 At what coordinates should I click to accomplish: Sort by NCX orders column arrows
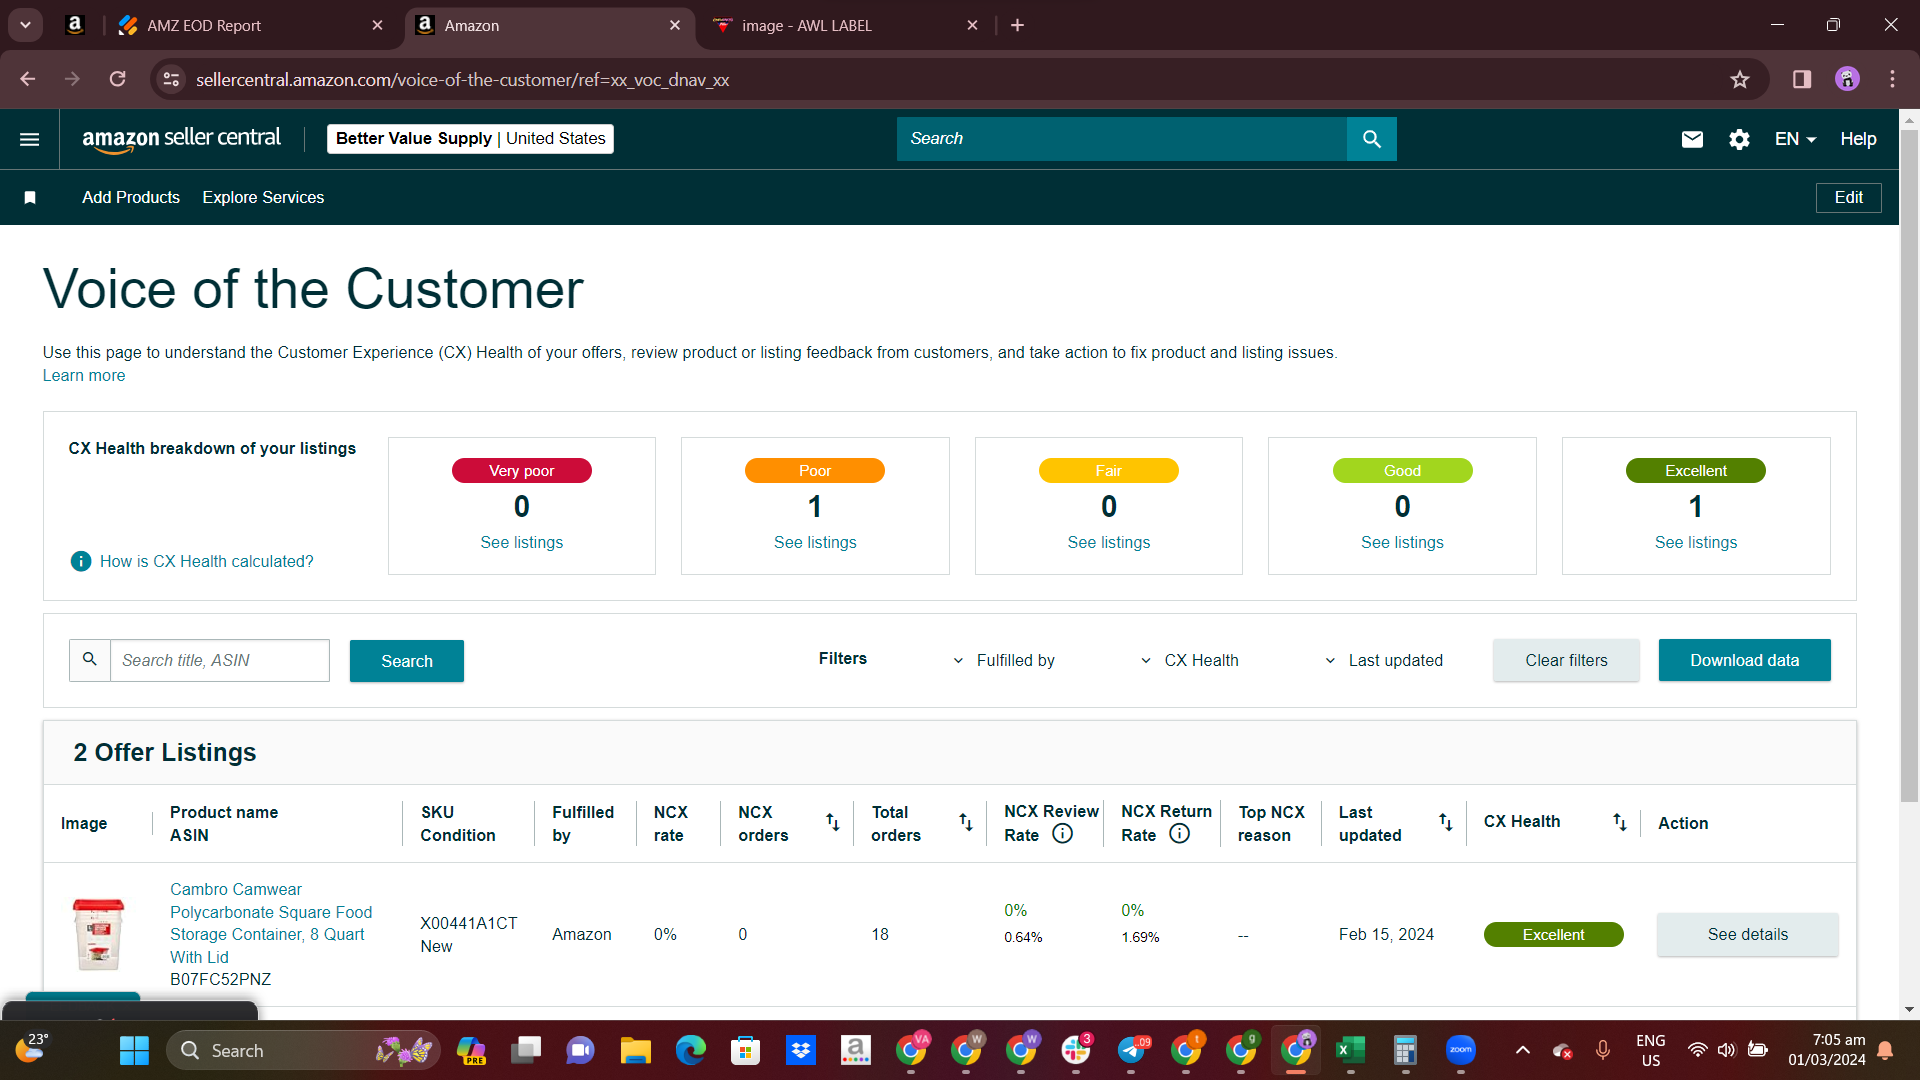833,822
